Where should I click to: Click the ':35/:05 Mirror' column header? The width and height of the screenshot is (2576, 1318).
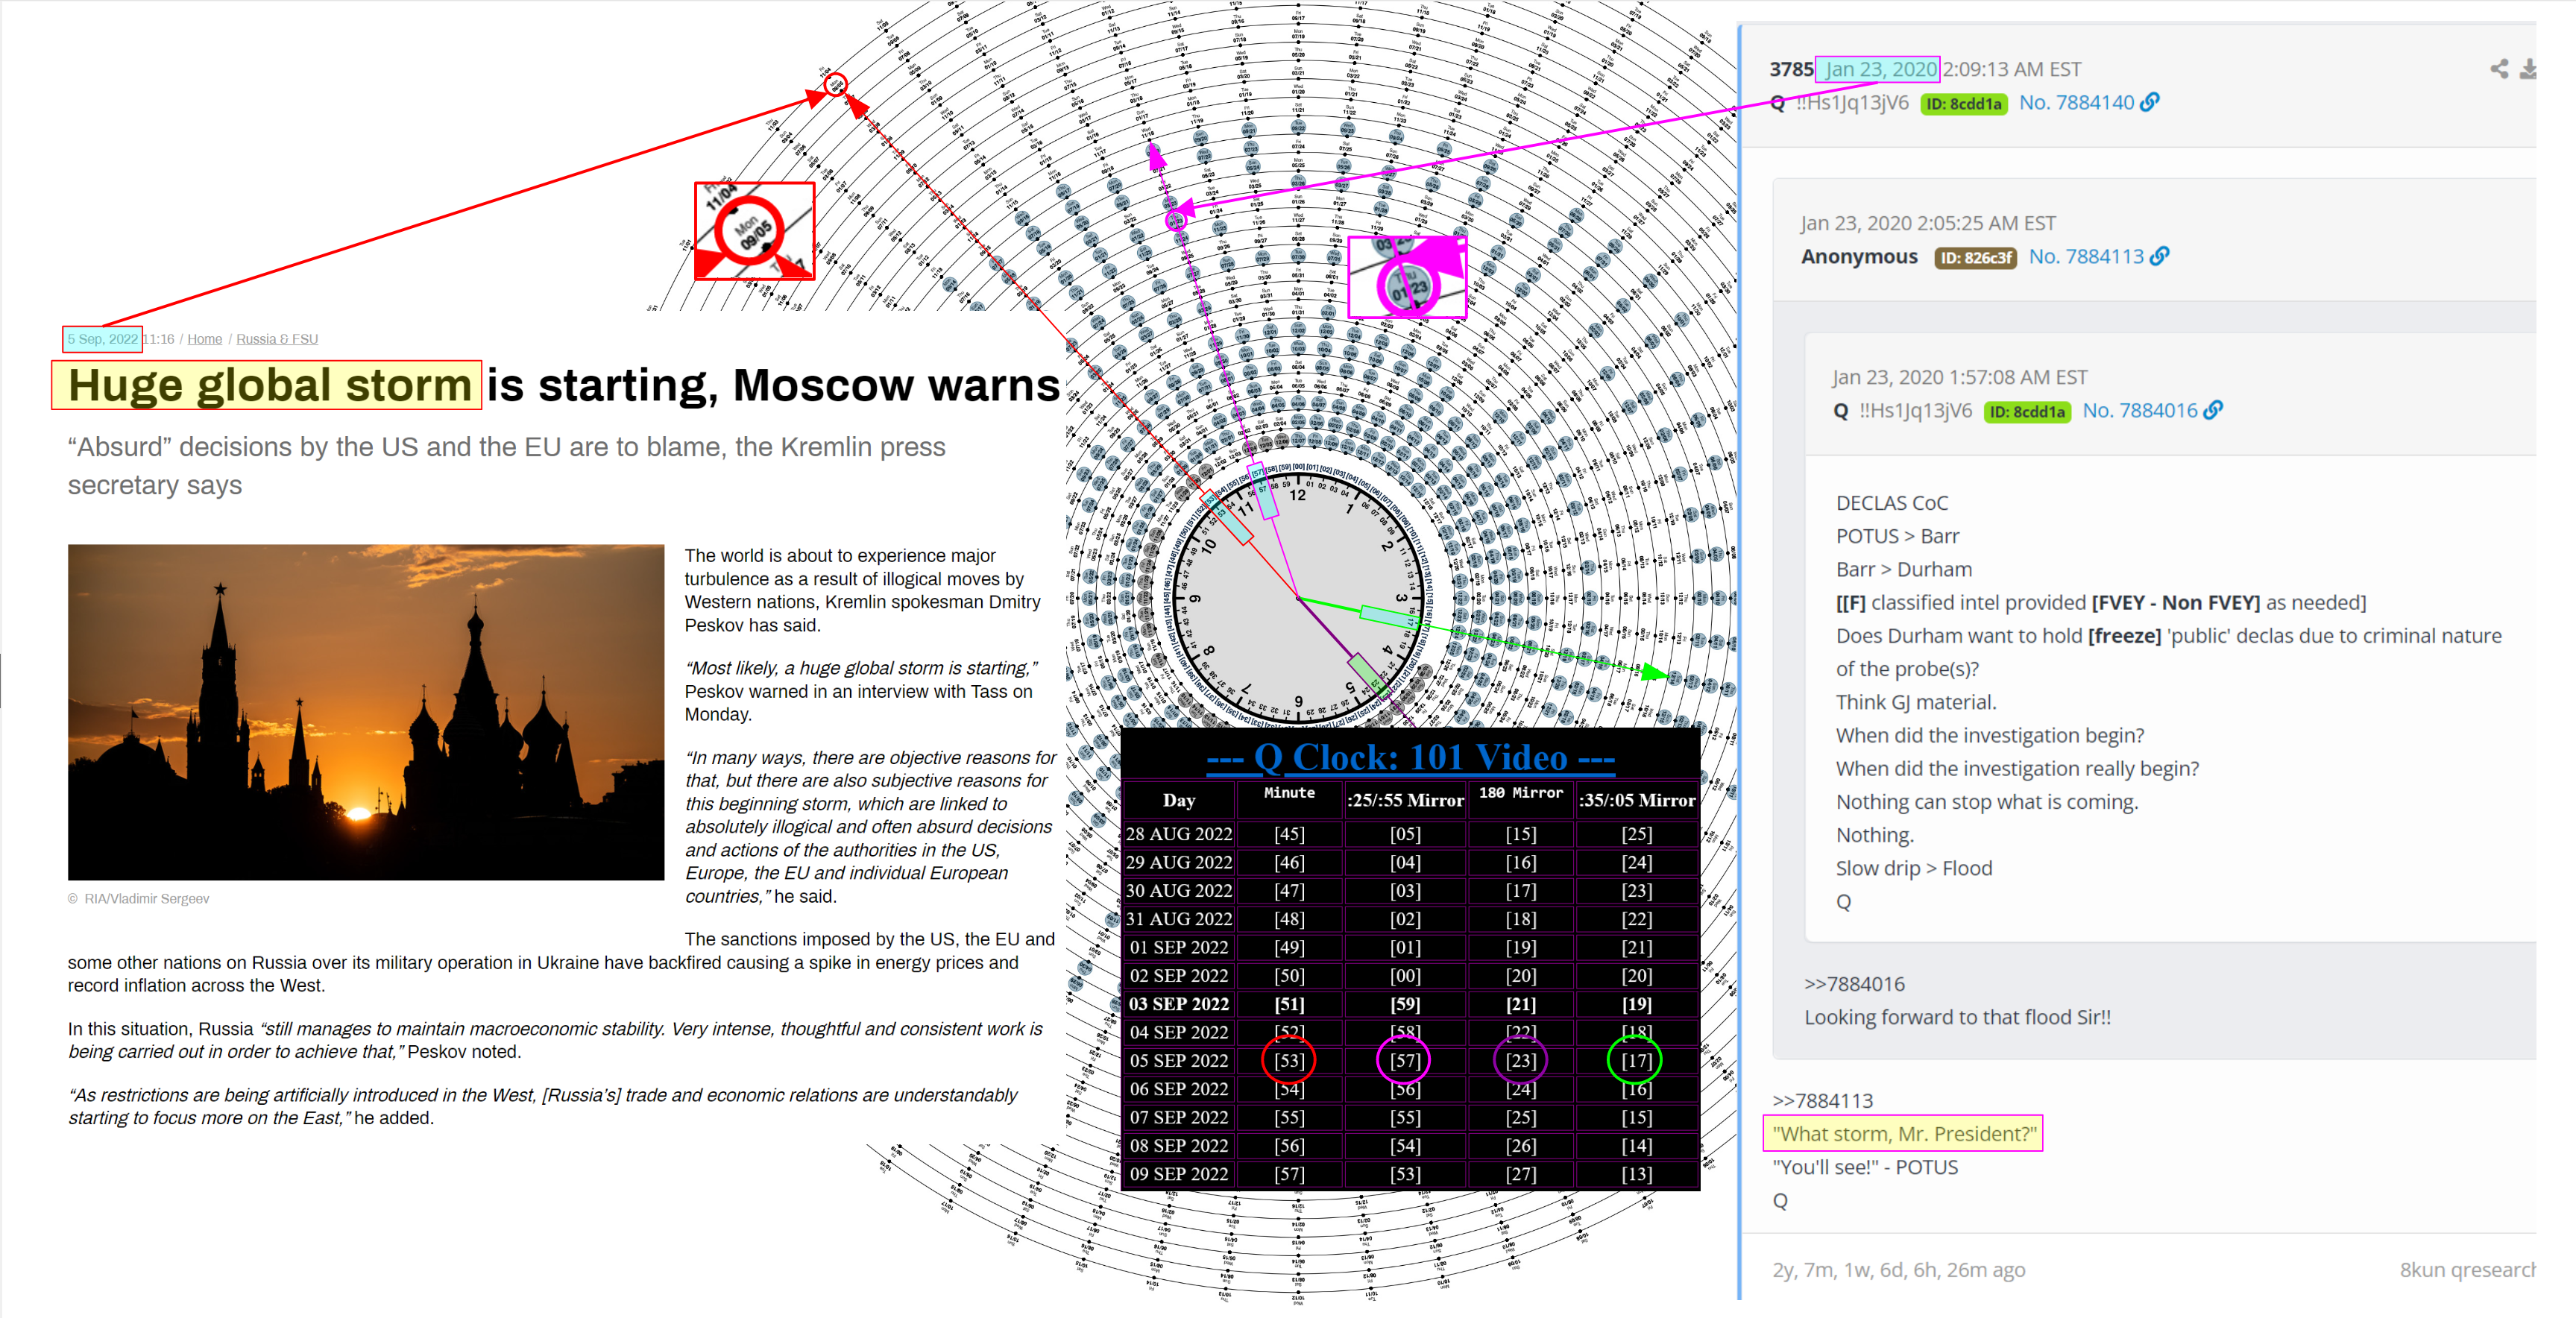tap(1637, 800)
